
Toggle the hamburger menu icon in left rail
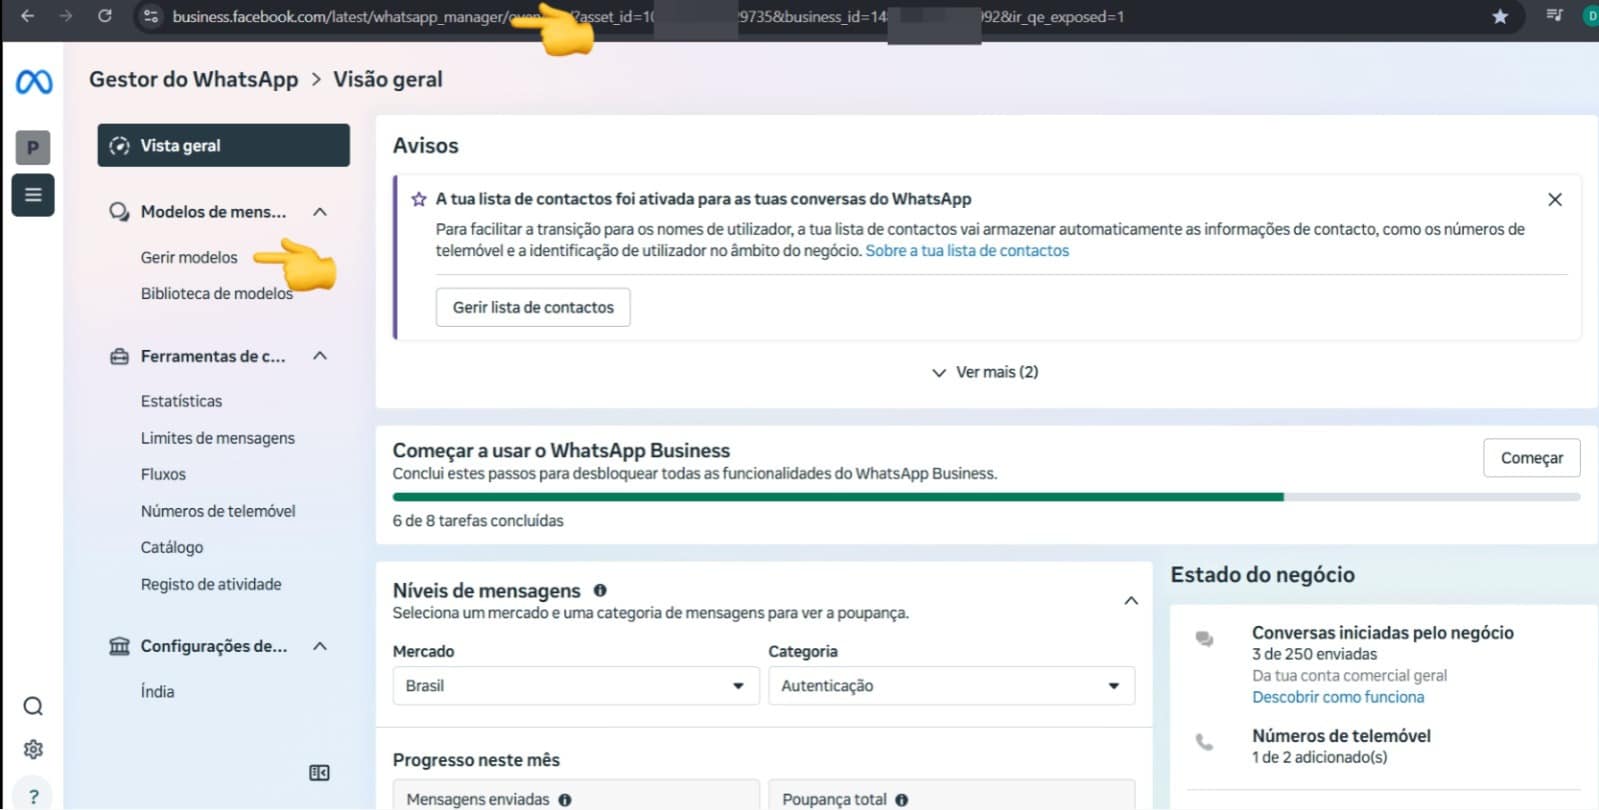coord(33,194)
